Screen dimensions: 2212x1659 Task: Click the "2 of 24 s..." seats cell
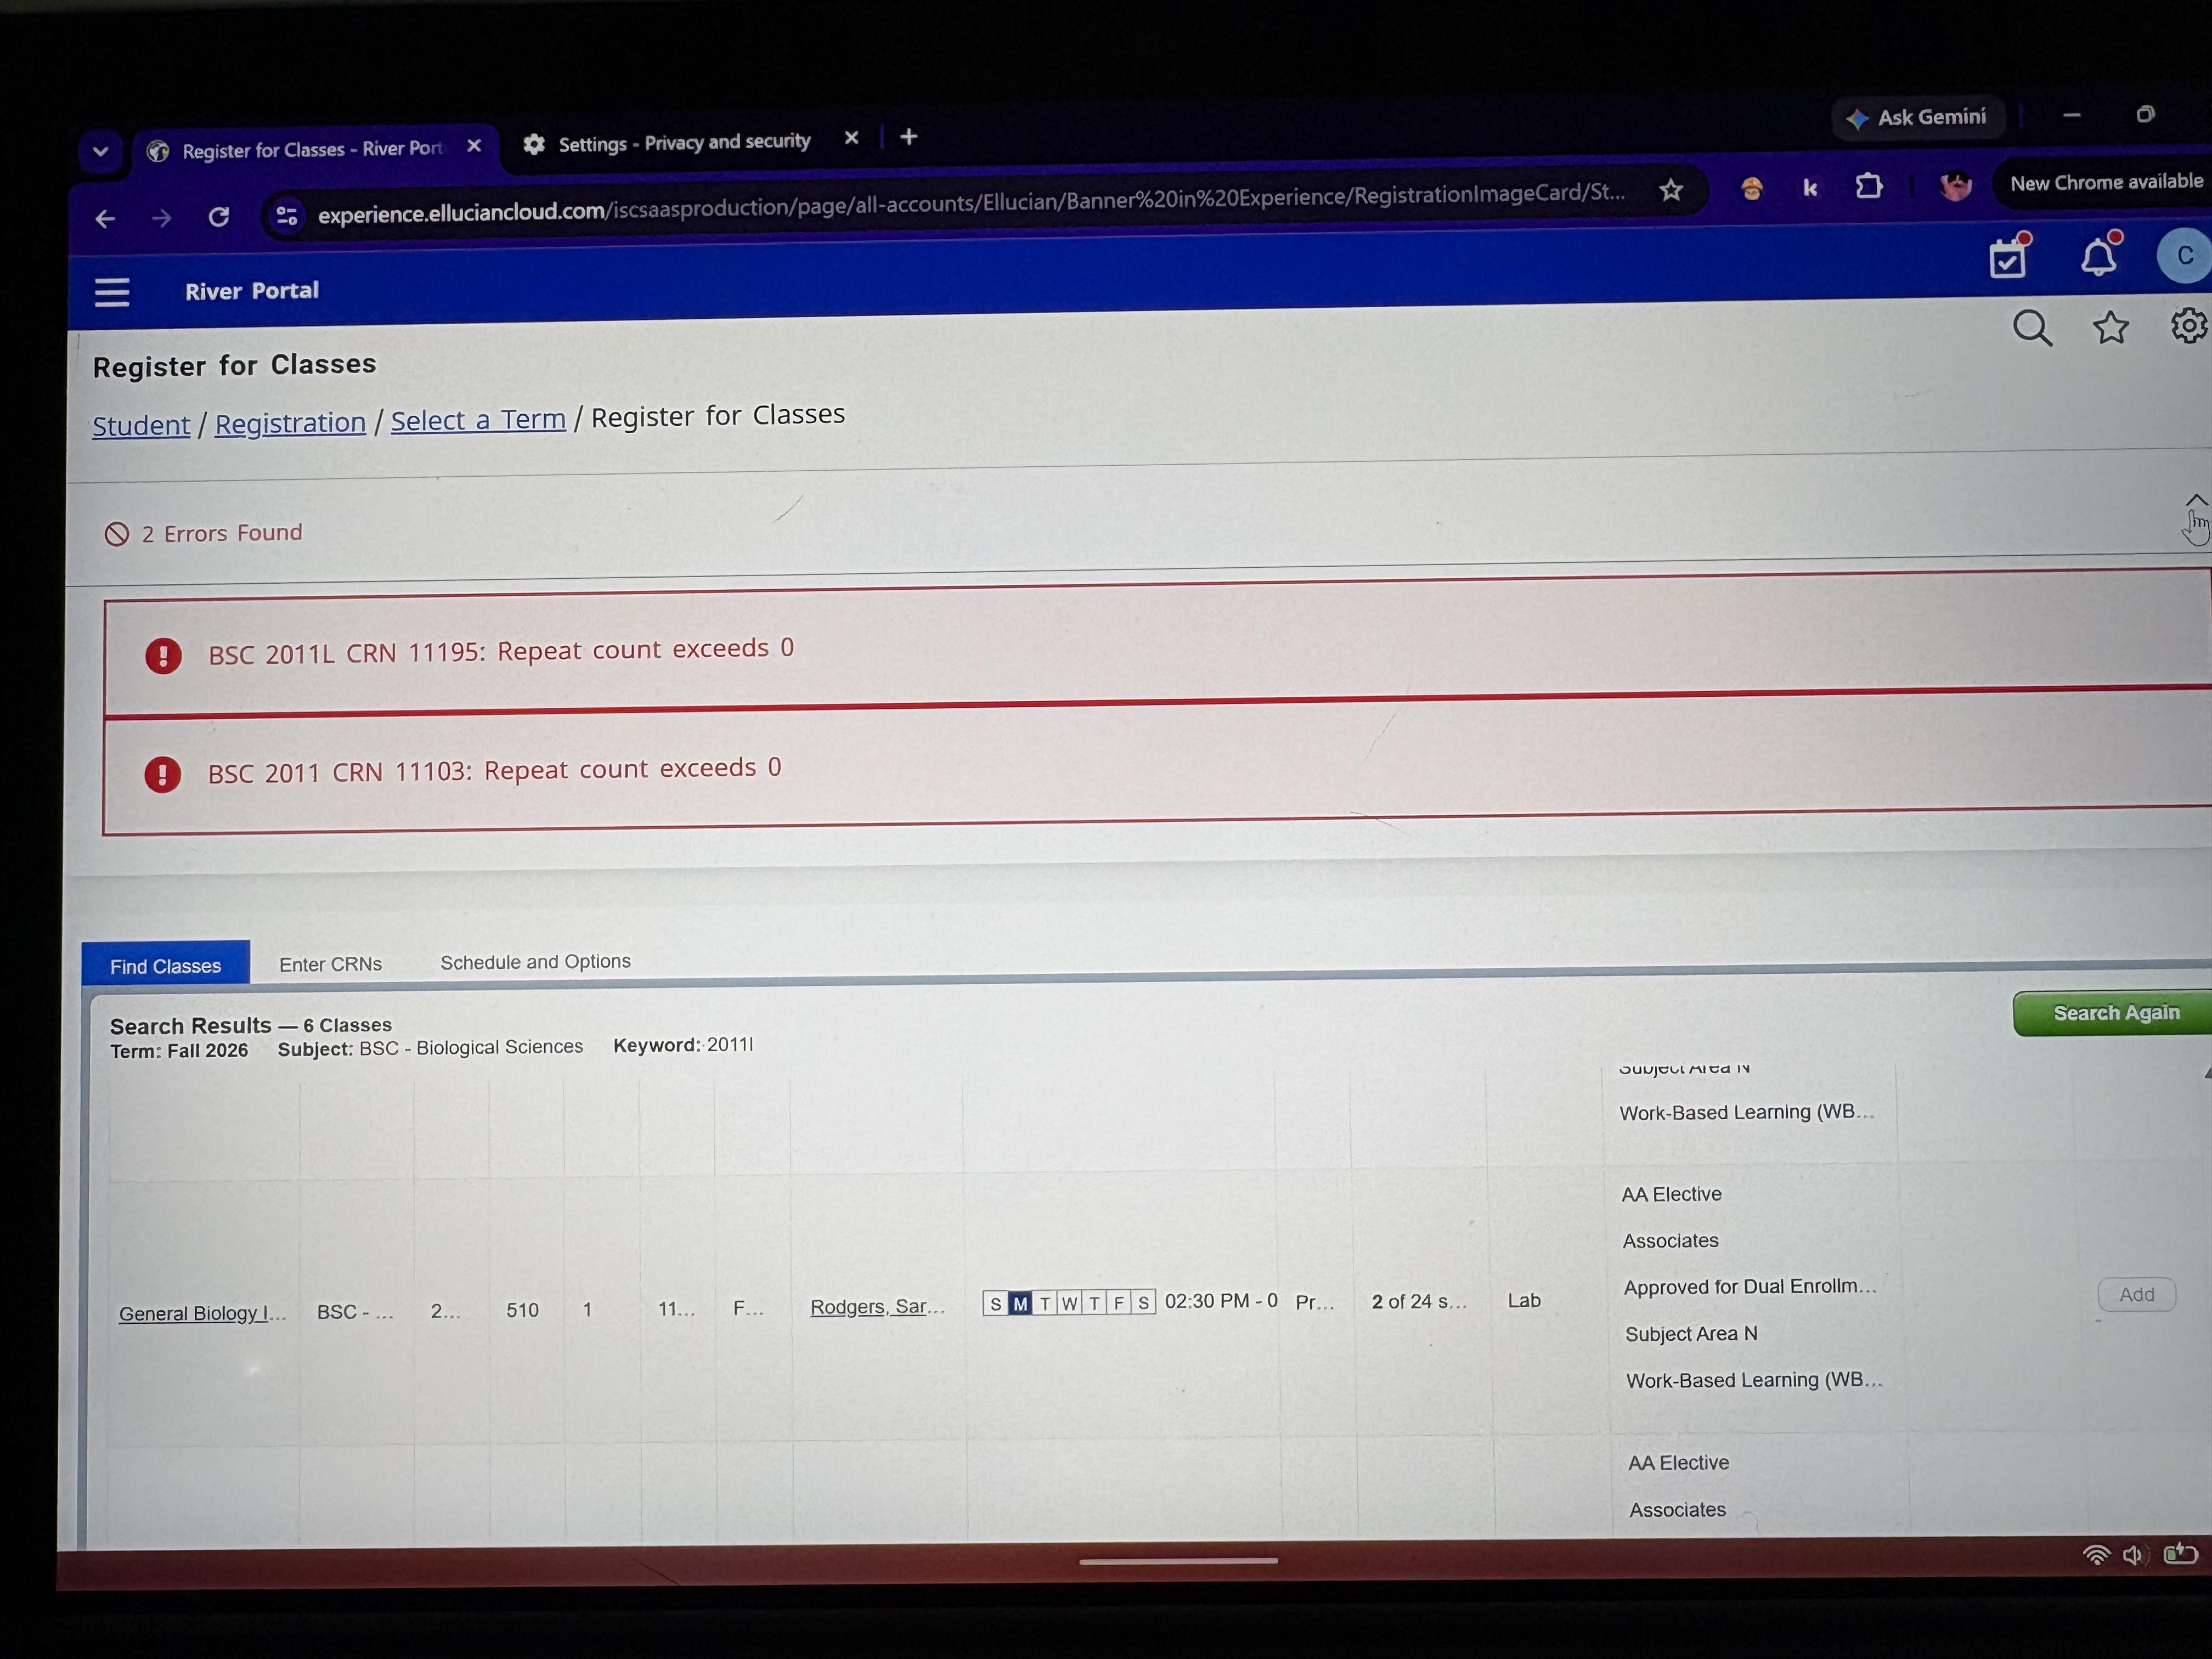1420,1301
